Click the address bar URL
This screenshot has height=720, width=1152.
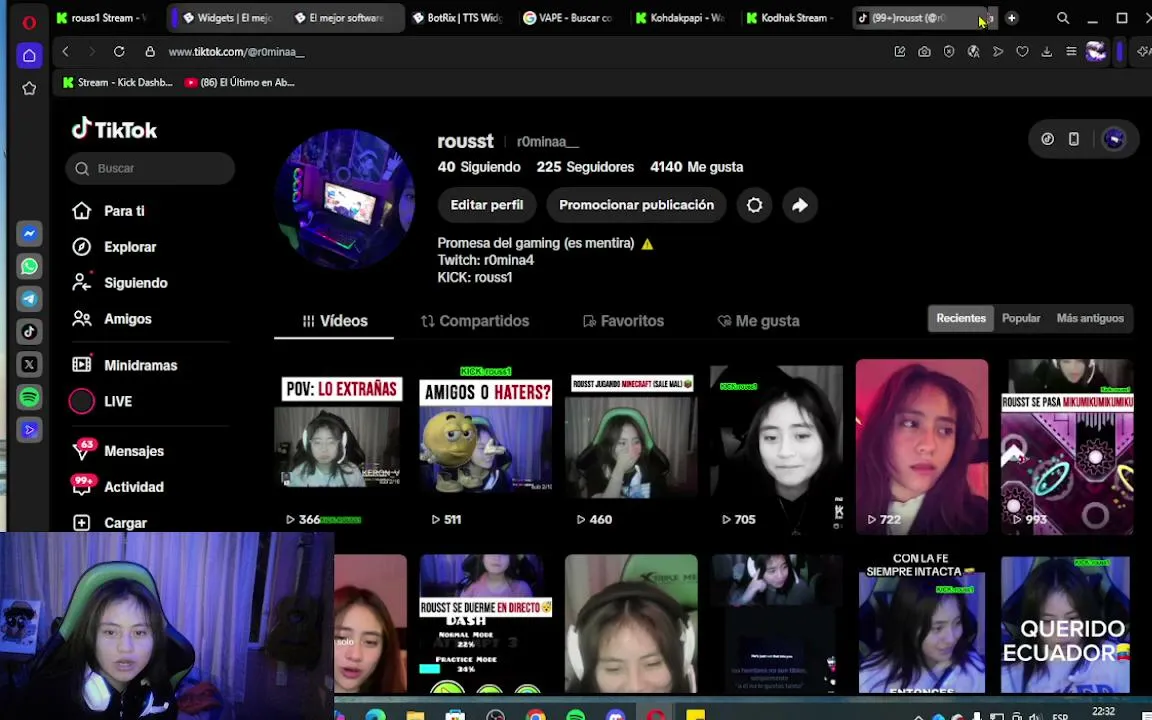point(237,52)
